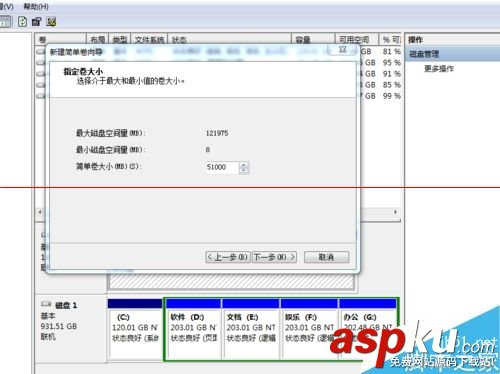Click the 布局 column header
Image resolution: width=500 pixels, height=374 pixels.
[x=97, y=40]
